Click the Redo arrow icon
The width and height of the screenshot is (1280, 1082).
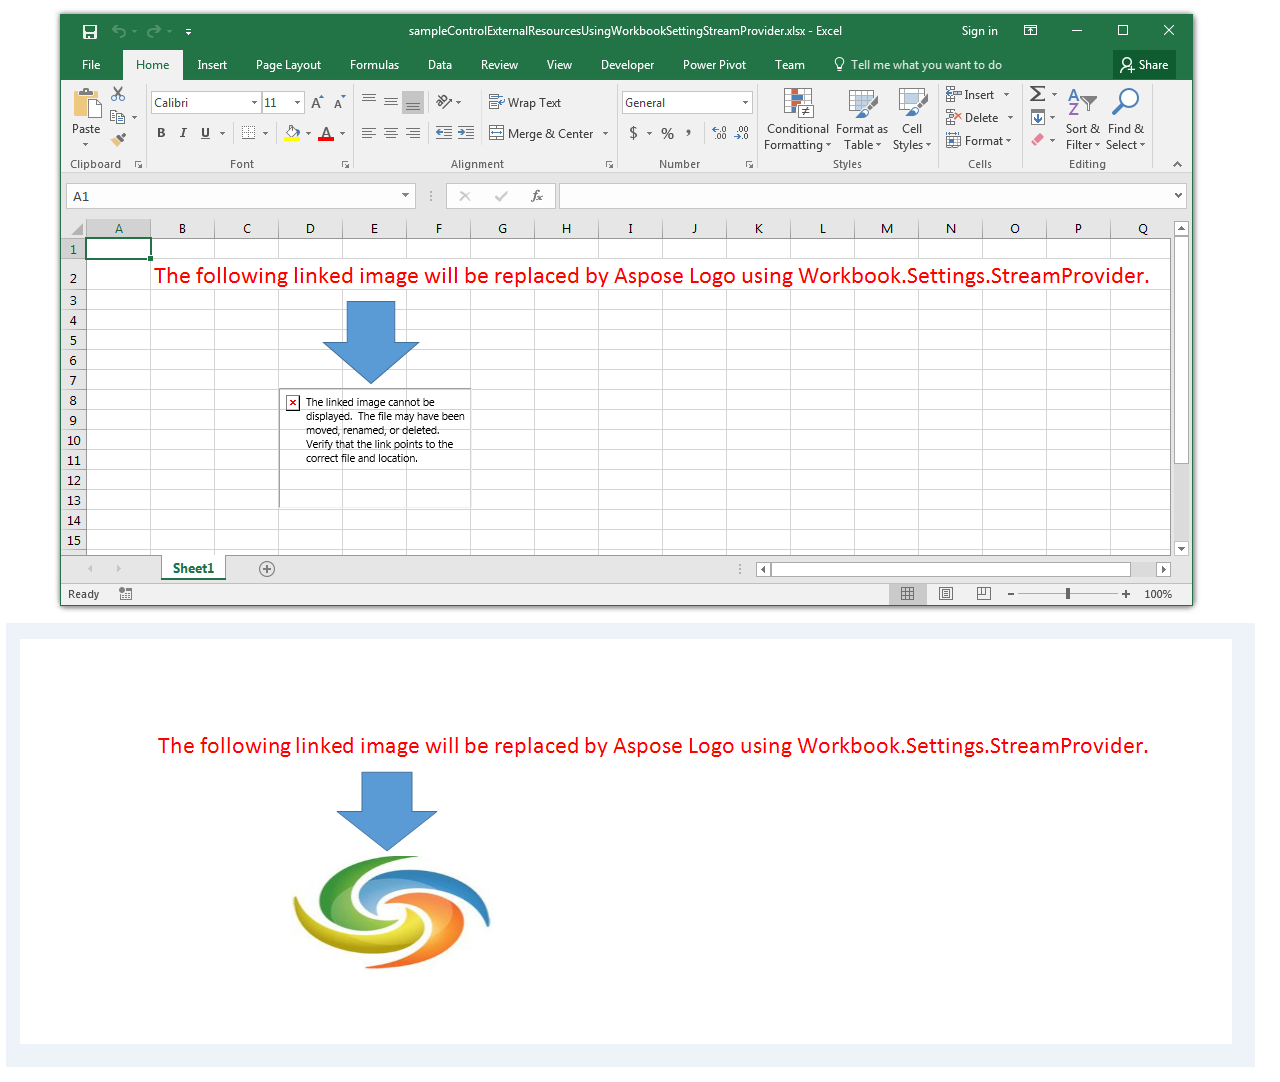tap(154, 31)
